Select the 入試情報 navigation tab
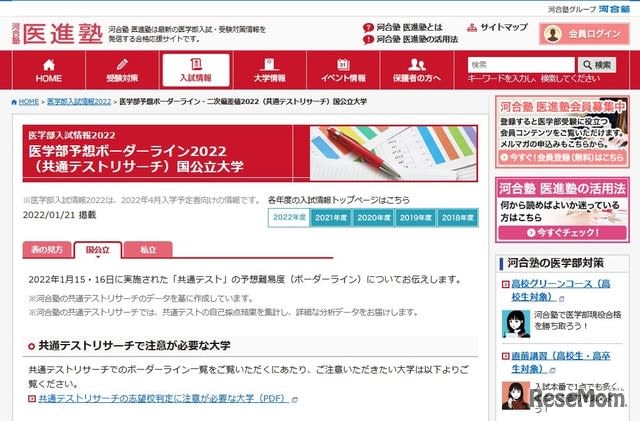The height and width of the screenshot is (421, 640). (x=196, y=70)
